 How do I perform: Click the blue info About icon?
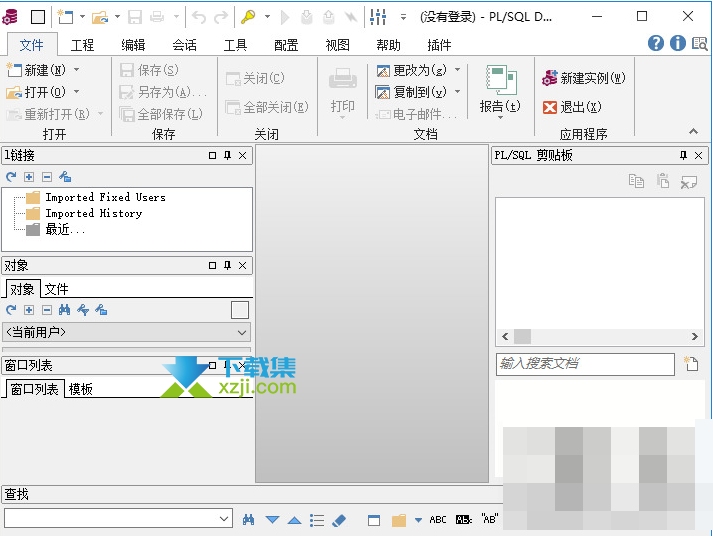678,43
